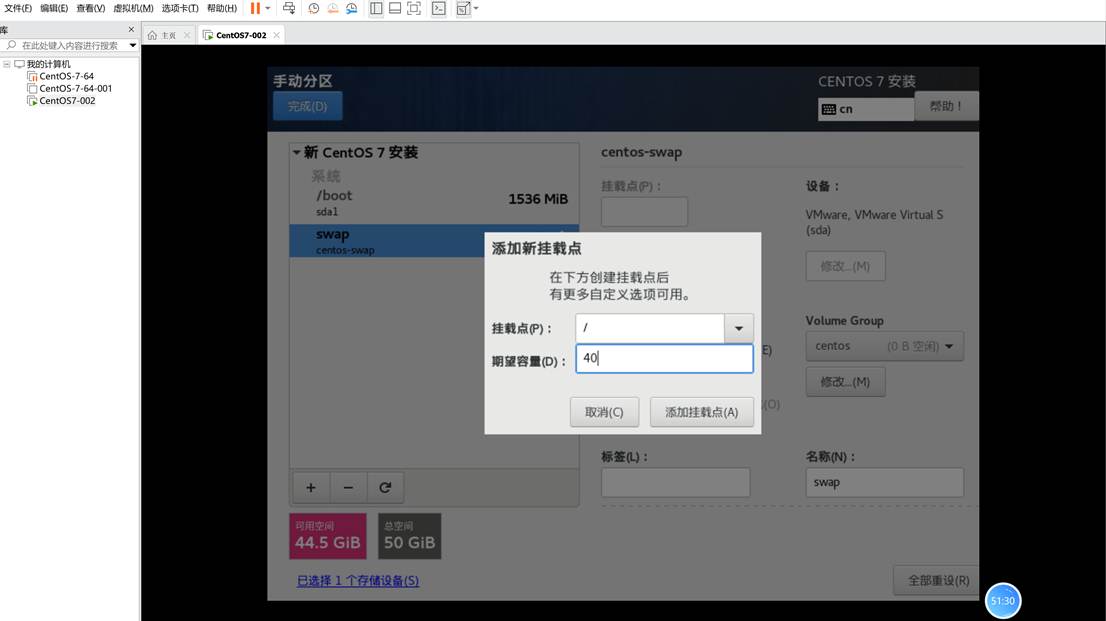This screenshot has height=621, width=1106.
Task: Select the 我的计算机 item in the library
Action: (48, 64)
